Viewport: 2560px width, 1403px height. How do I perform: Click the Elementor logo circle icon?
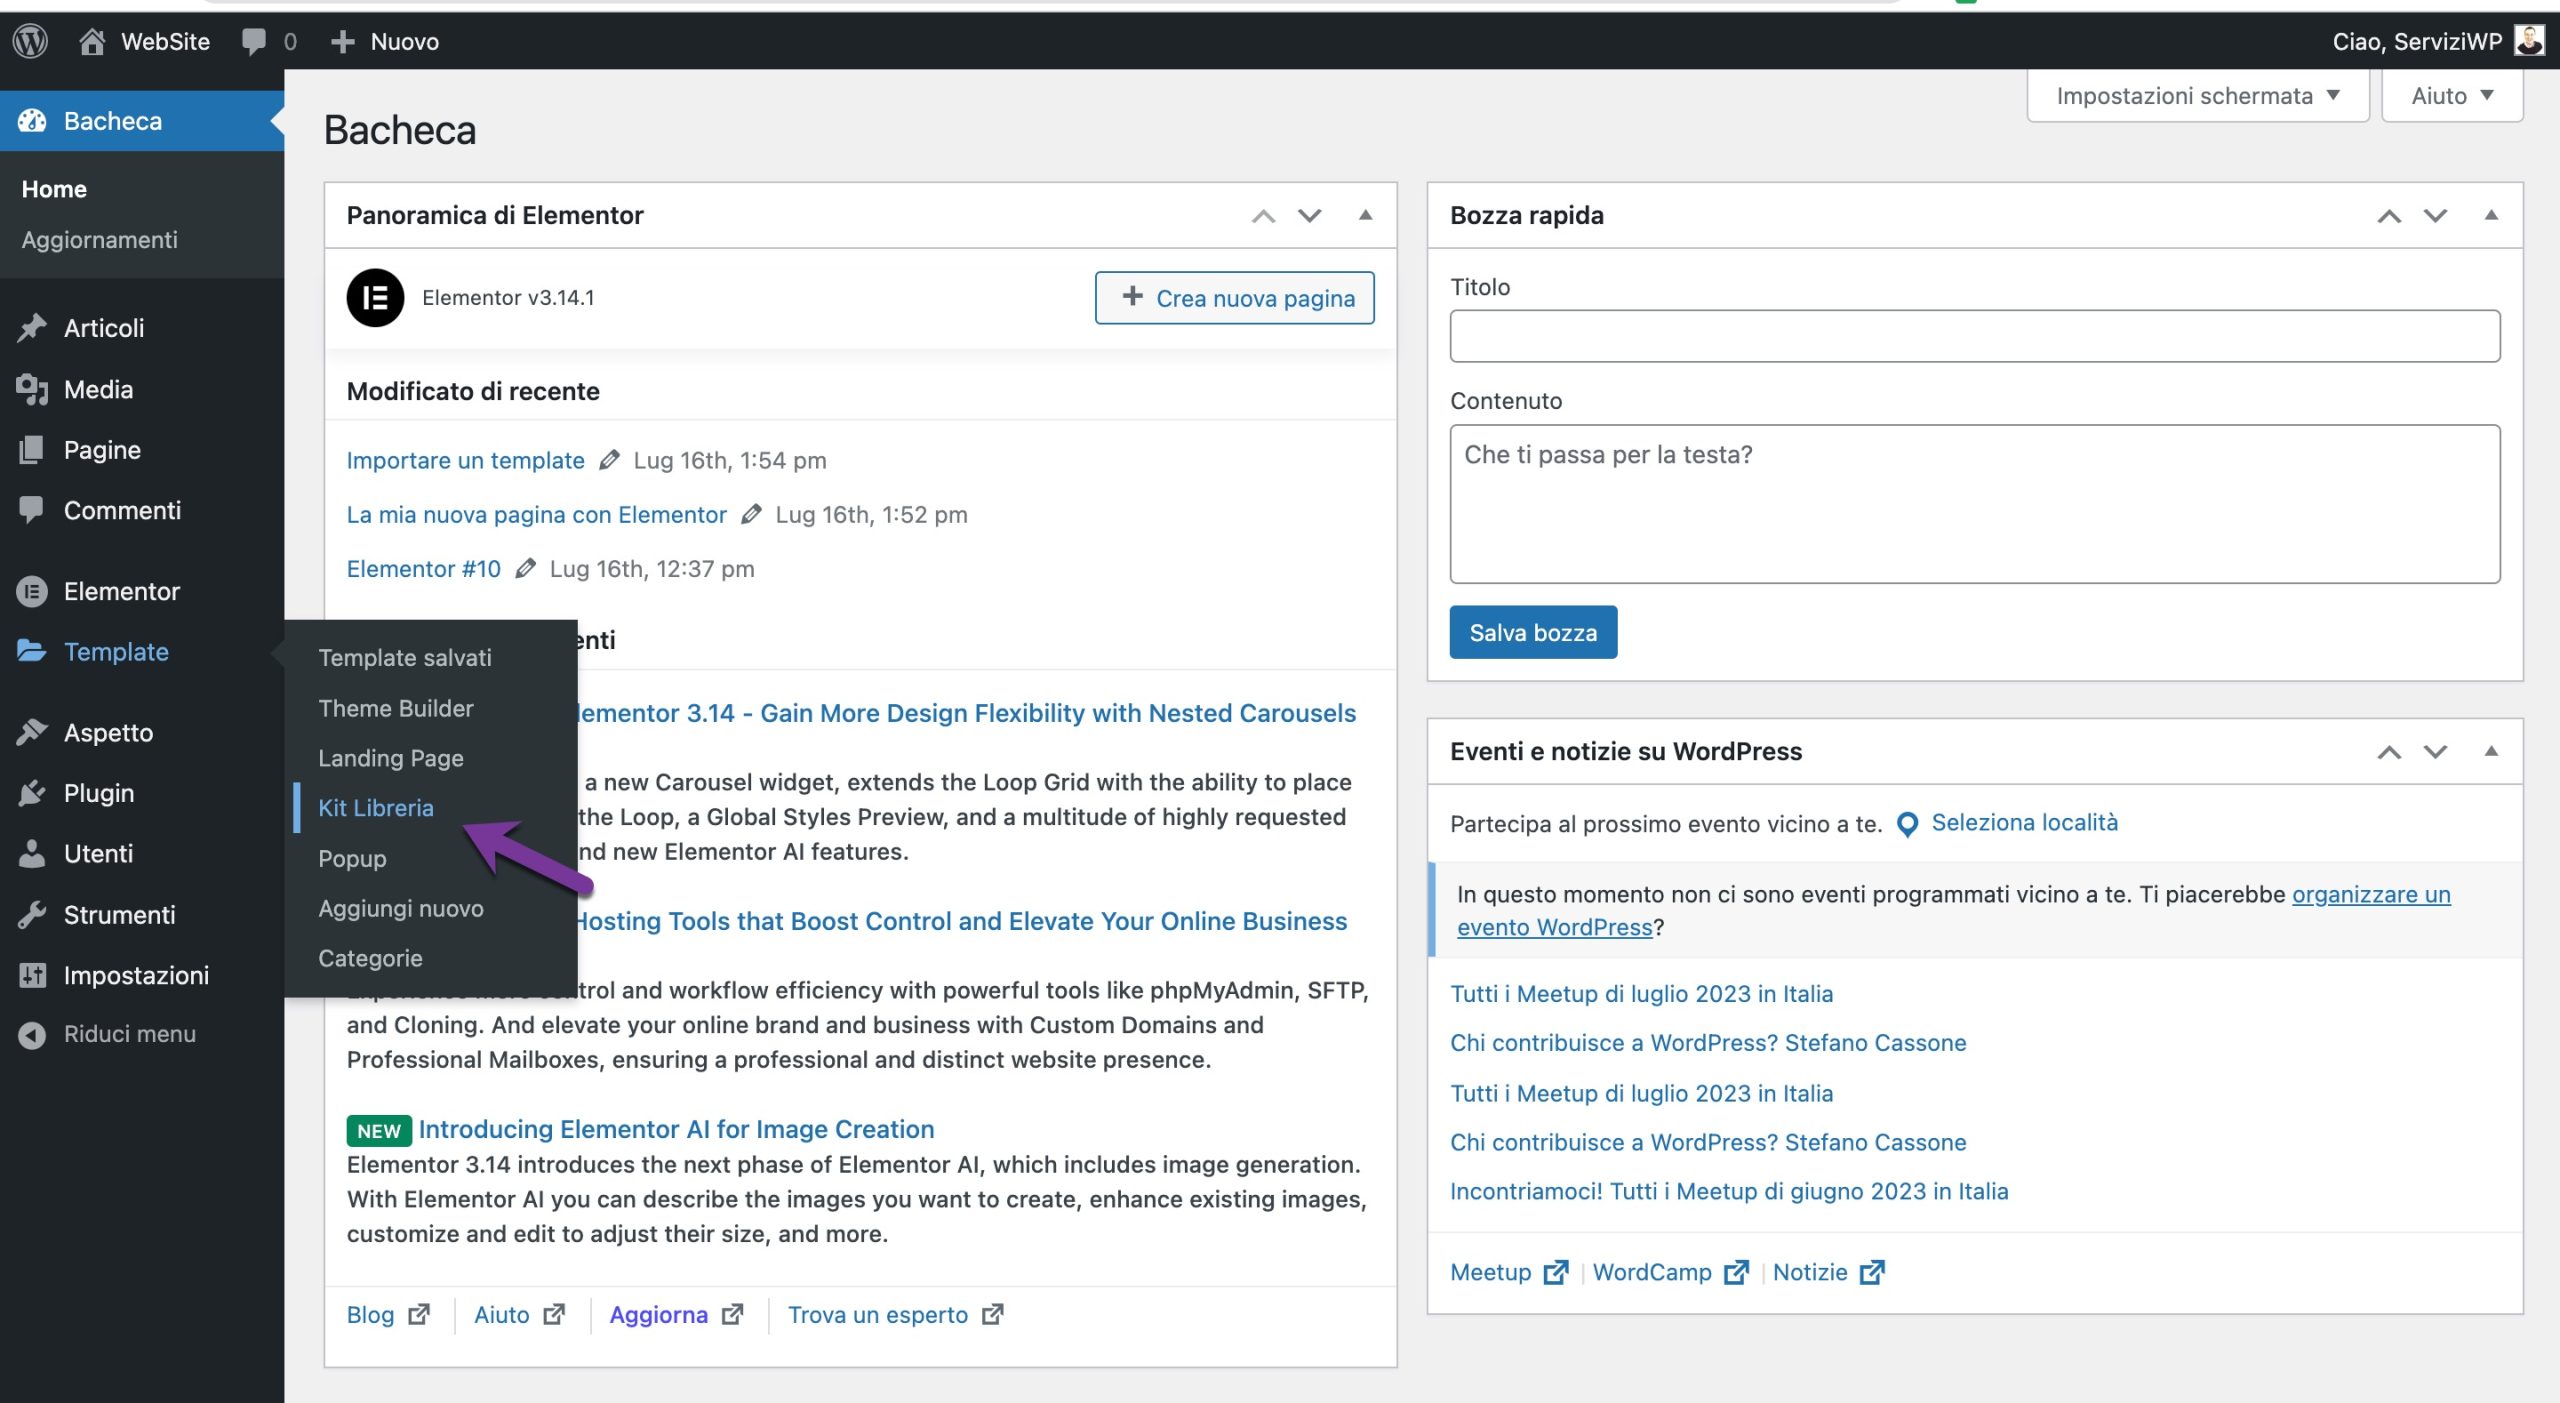tap(375, 298)
